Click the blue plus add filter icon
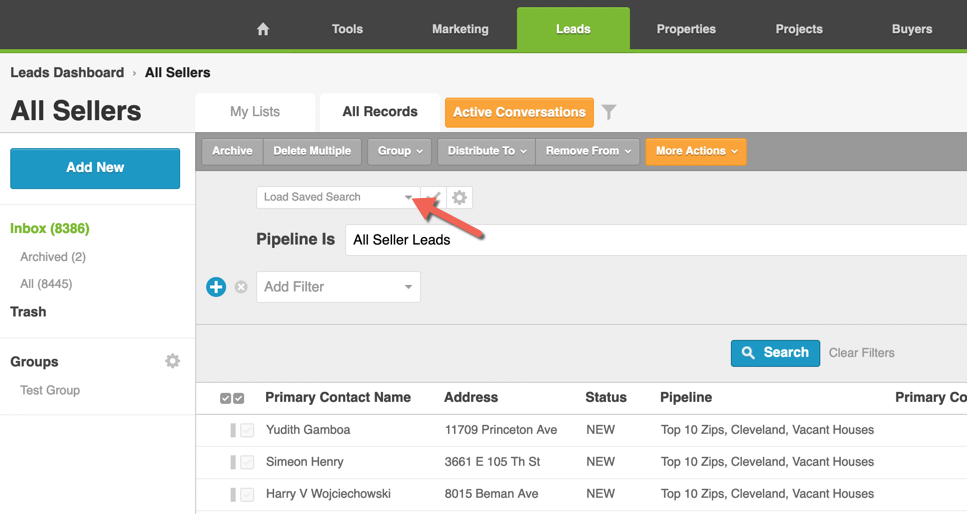The height and width of the screenshot is (514, 967). click(x=216, y=287)
